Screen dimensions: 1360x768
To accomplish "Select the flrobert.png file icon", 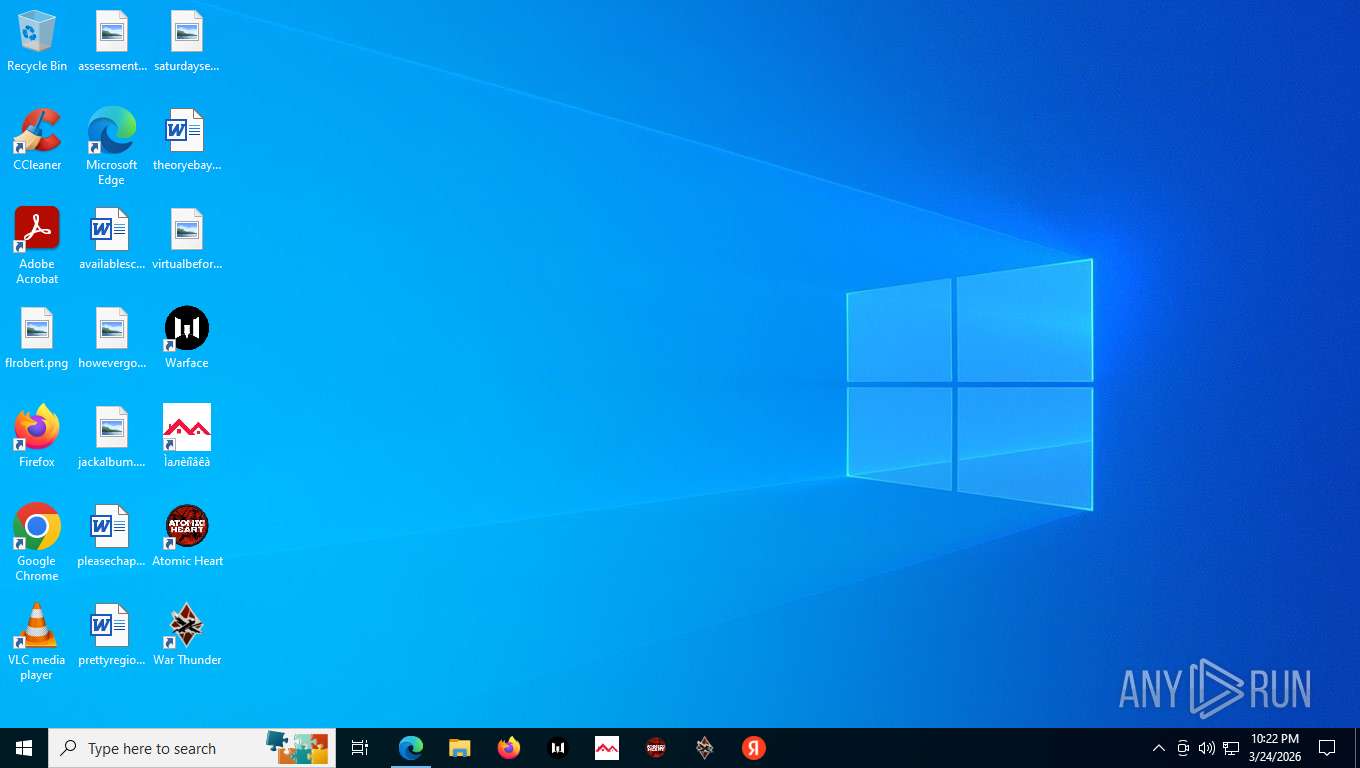I will (x=37, y=338).
